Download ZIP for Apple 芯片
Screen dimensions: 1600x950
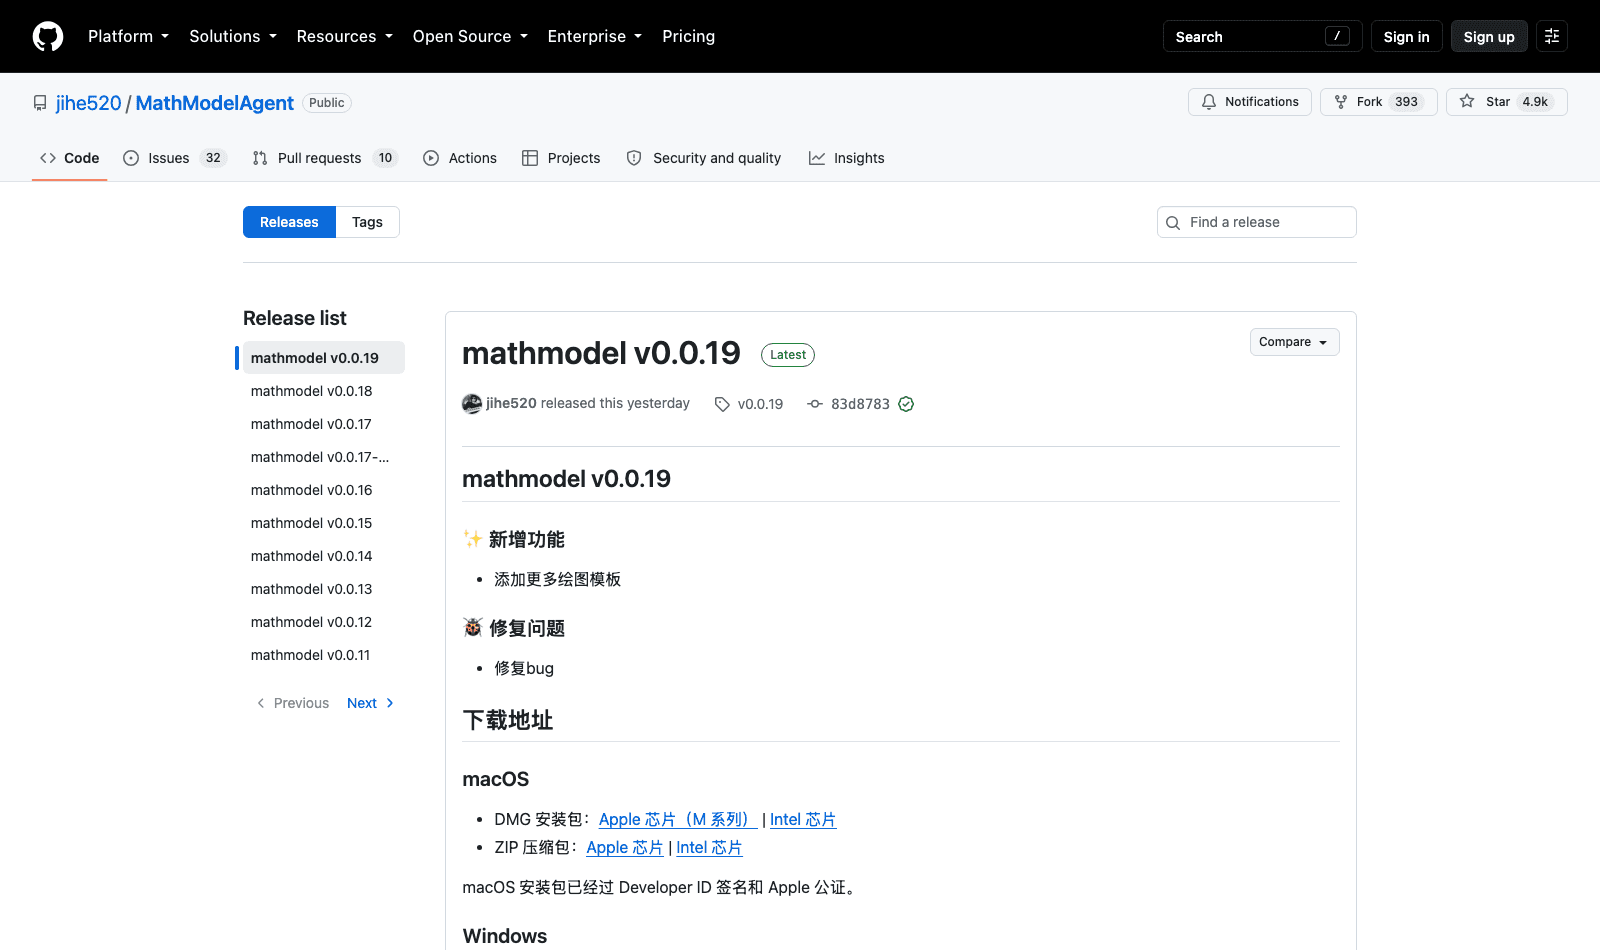(x=625, y=847)
